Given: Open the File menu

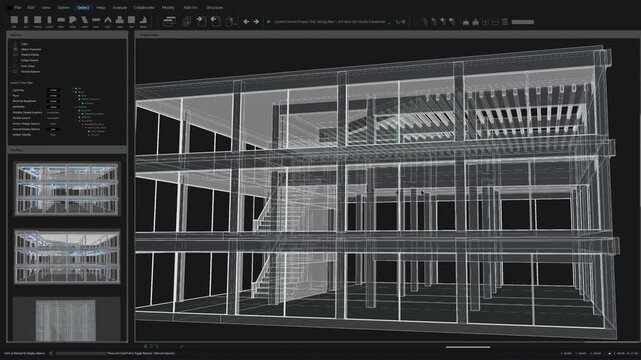Looking at the screenshot, I should click(x=18, y=7).
